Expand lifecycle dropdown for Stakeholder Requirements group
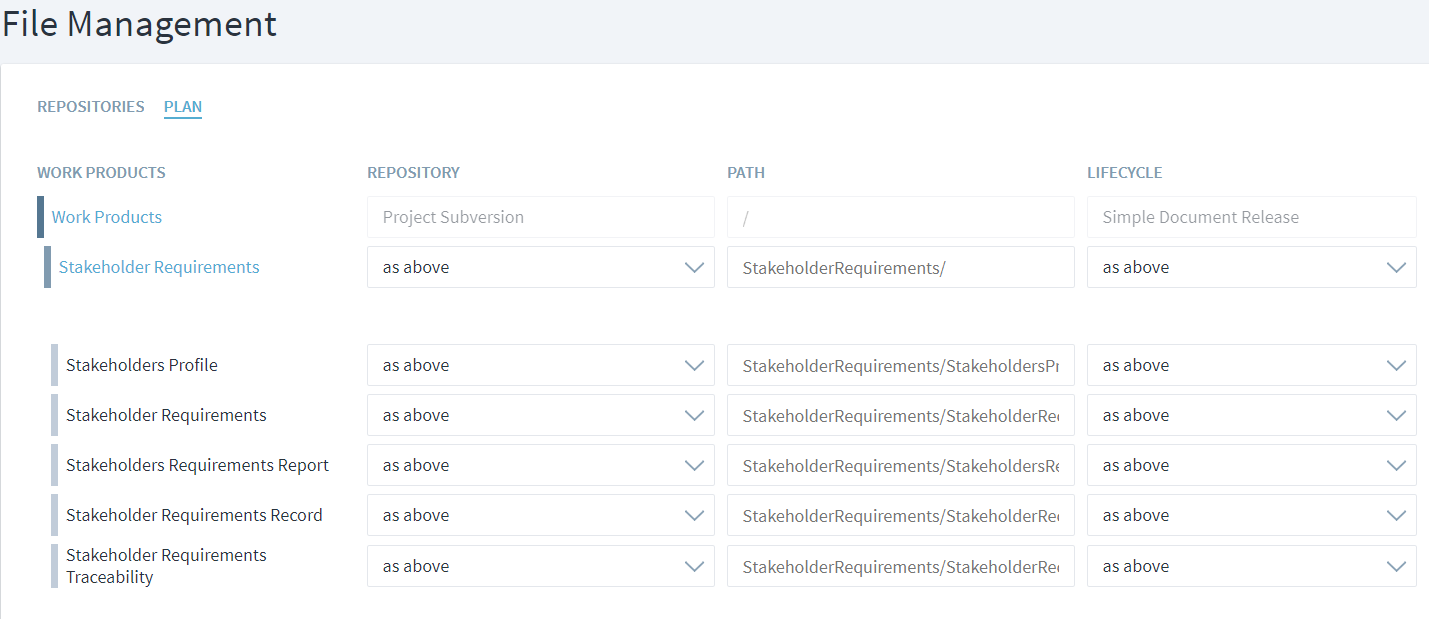1429x619 pixels. pyautogui.click(x=1251, y=267)
